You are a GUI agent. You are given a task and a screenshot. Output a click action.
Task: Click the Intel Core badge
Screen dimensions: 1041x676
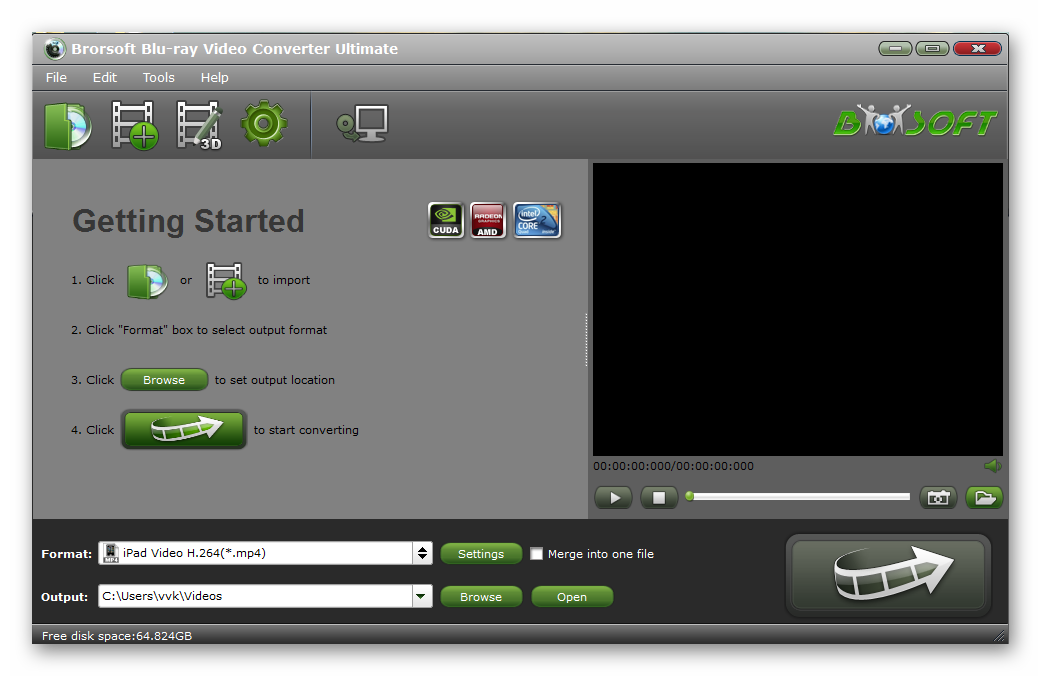[x=537, y=220]
